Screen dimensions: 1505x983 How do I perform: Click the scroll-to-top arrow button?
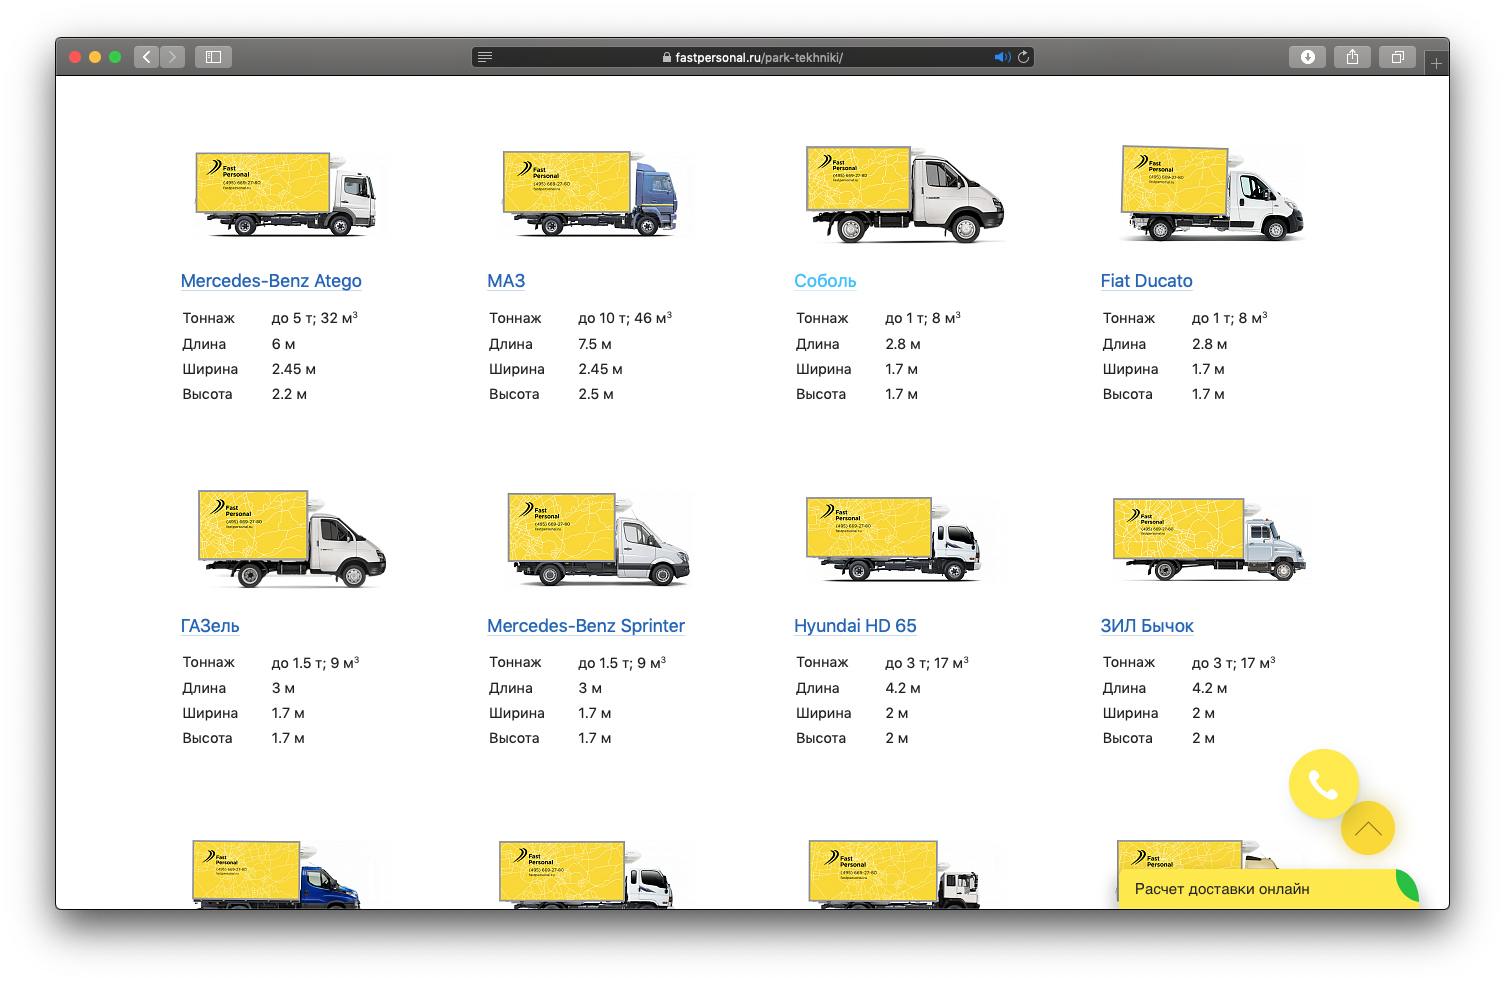(x=1367, y=828)
